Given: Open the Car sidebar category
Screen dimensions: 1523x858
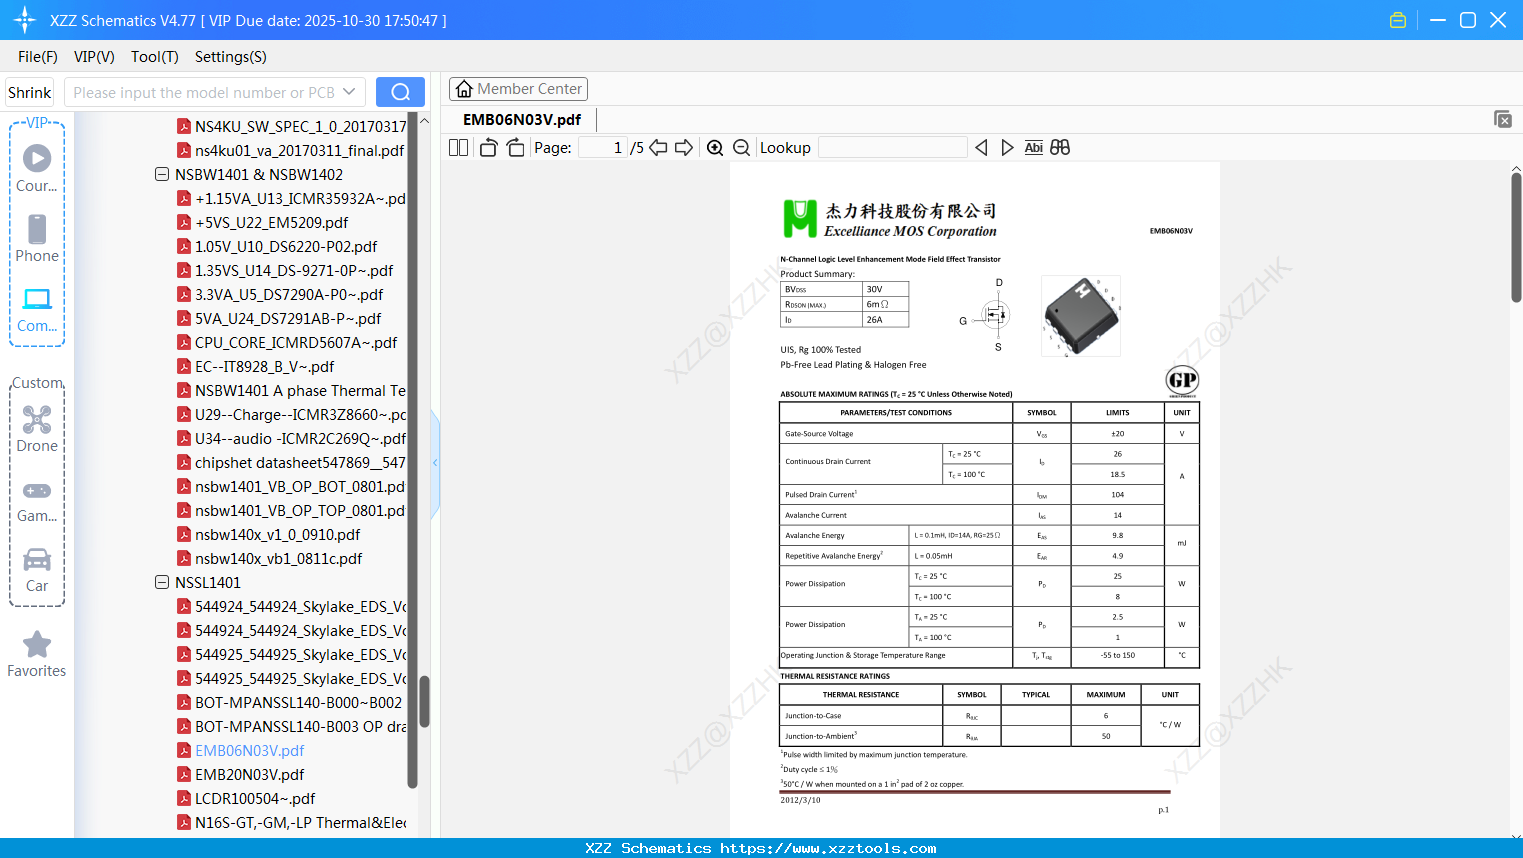Looking at the screenshot, I should point(37,570).
